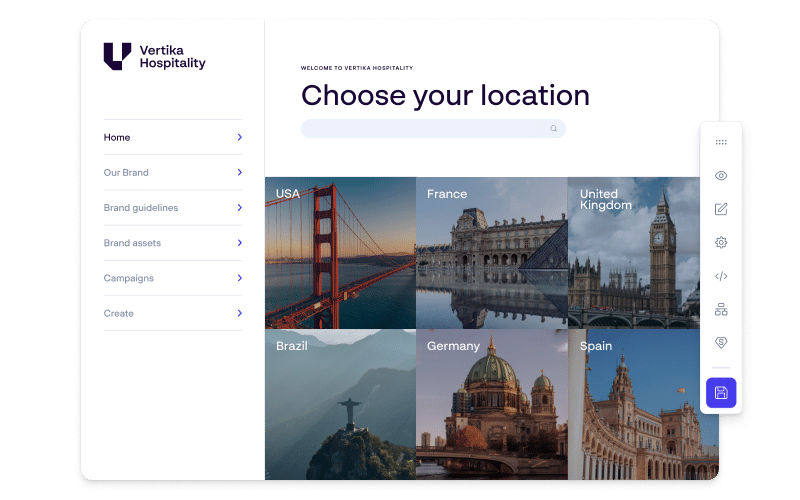Viewport: 800px width, 500px height.
Task: Expand the Home menu chevron
Action: pos(239,137)
